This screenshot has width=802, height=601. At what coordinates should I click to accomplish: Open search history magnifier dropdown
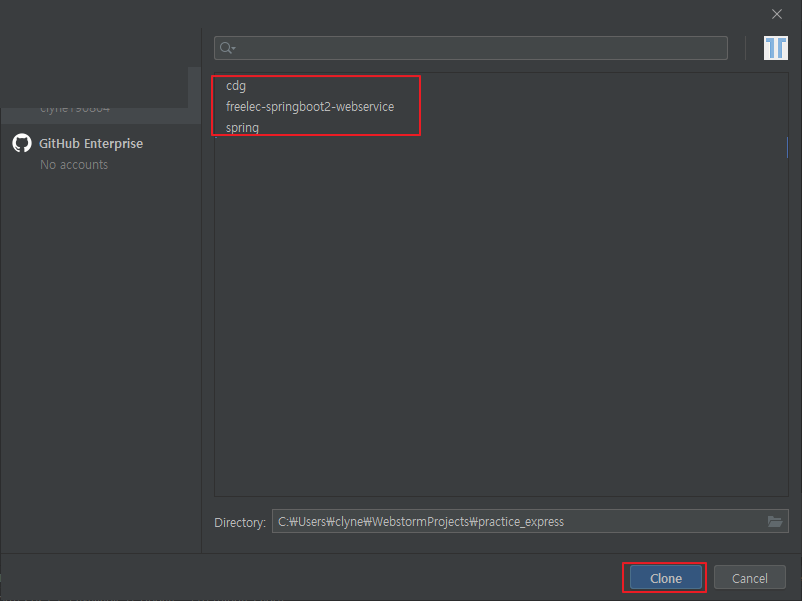(227, 48)
